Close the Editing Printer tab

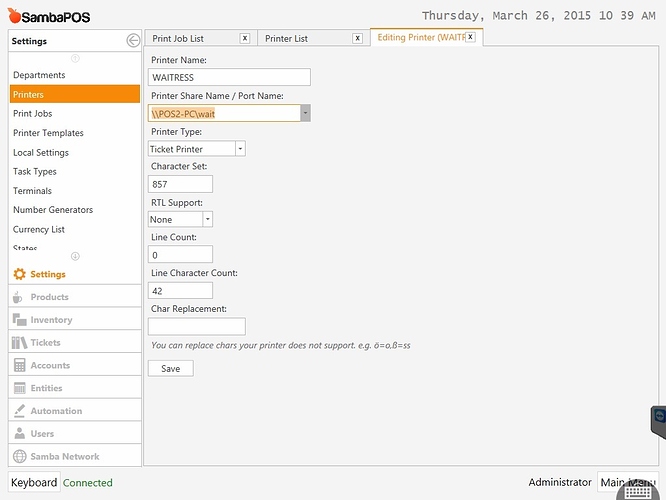470,37
